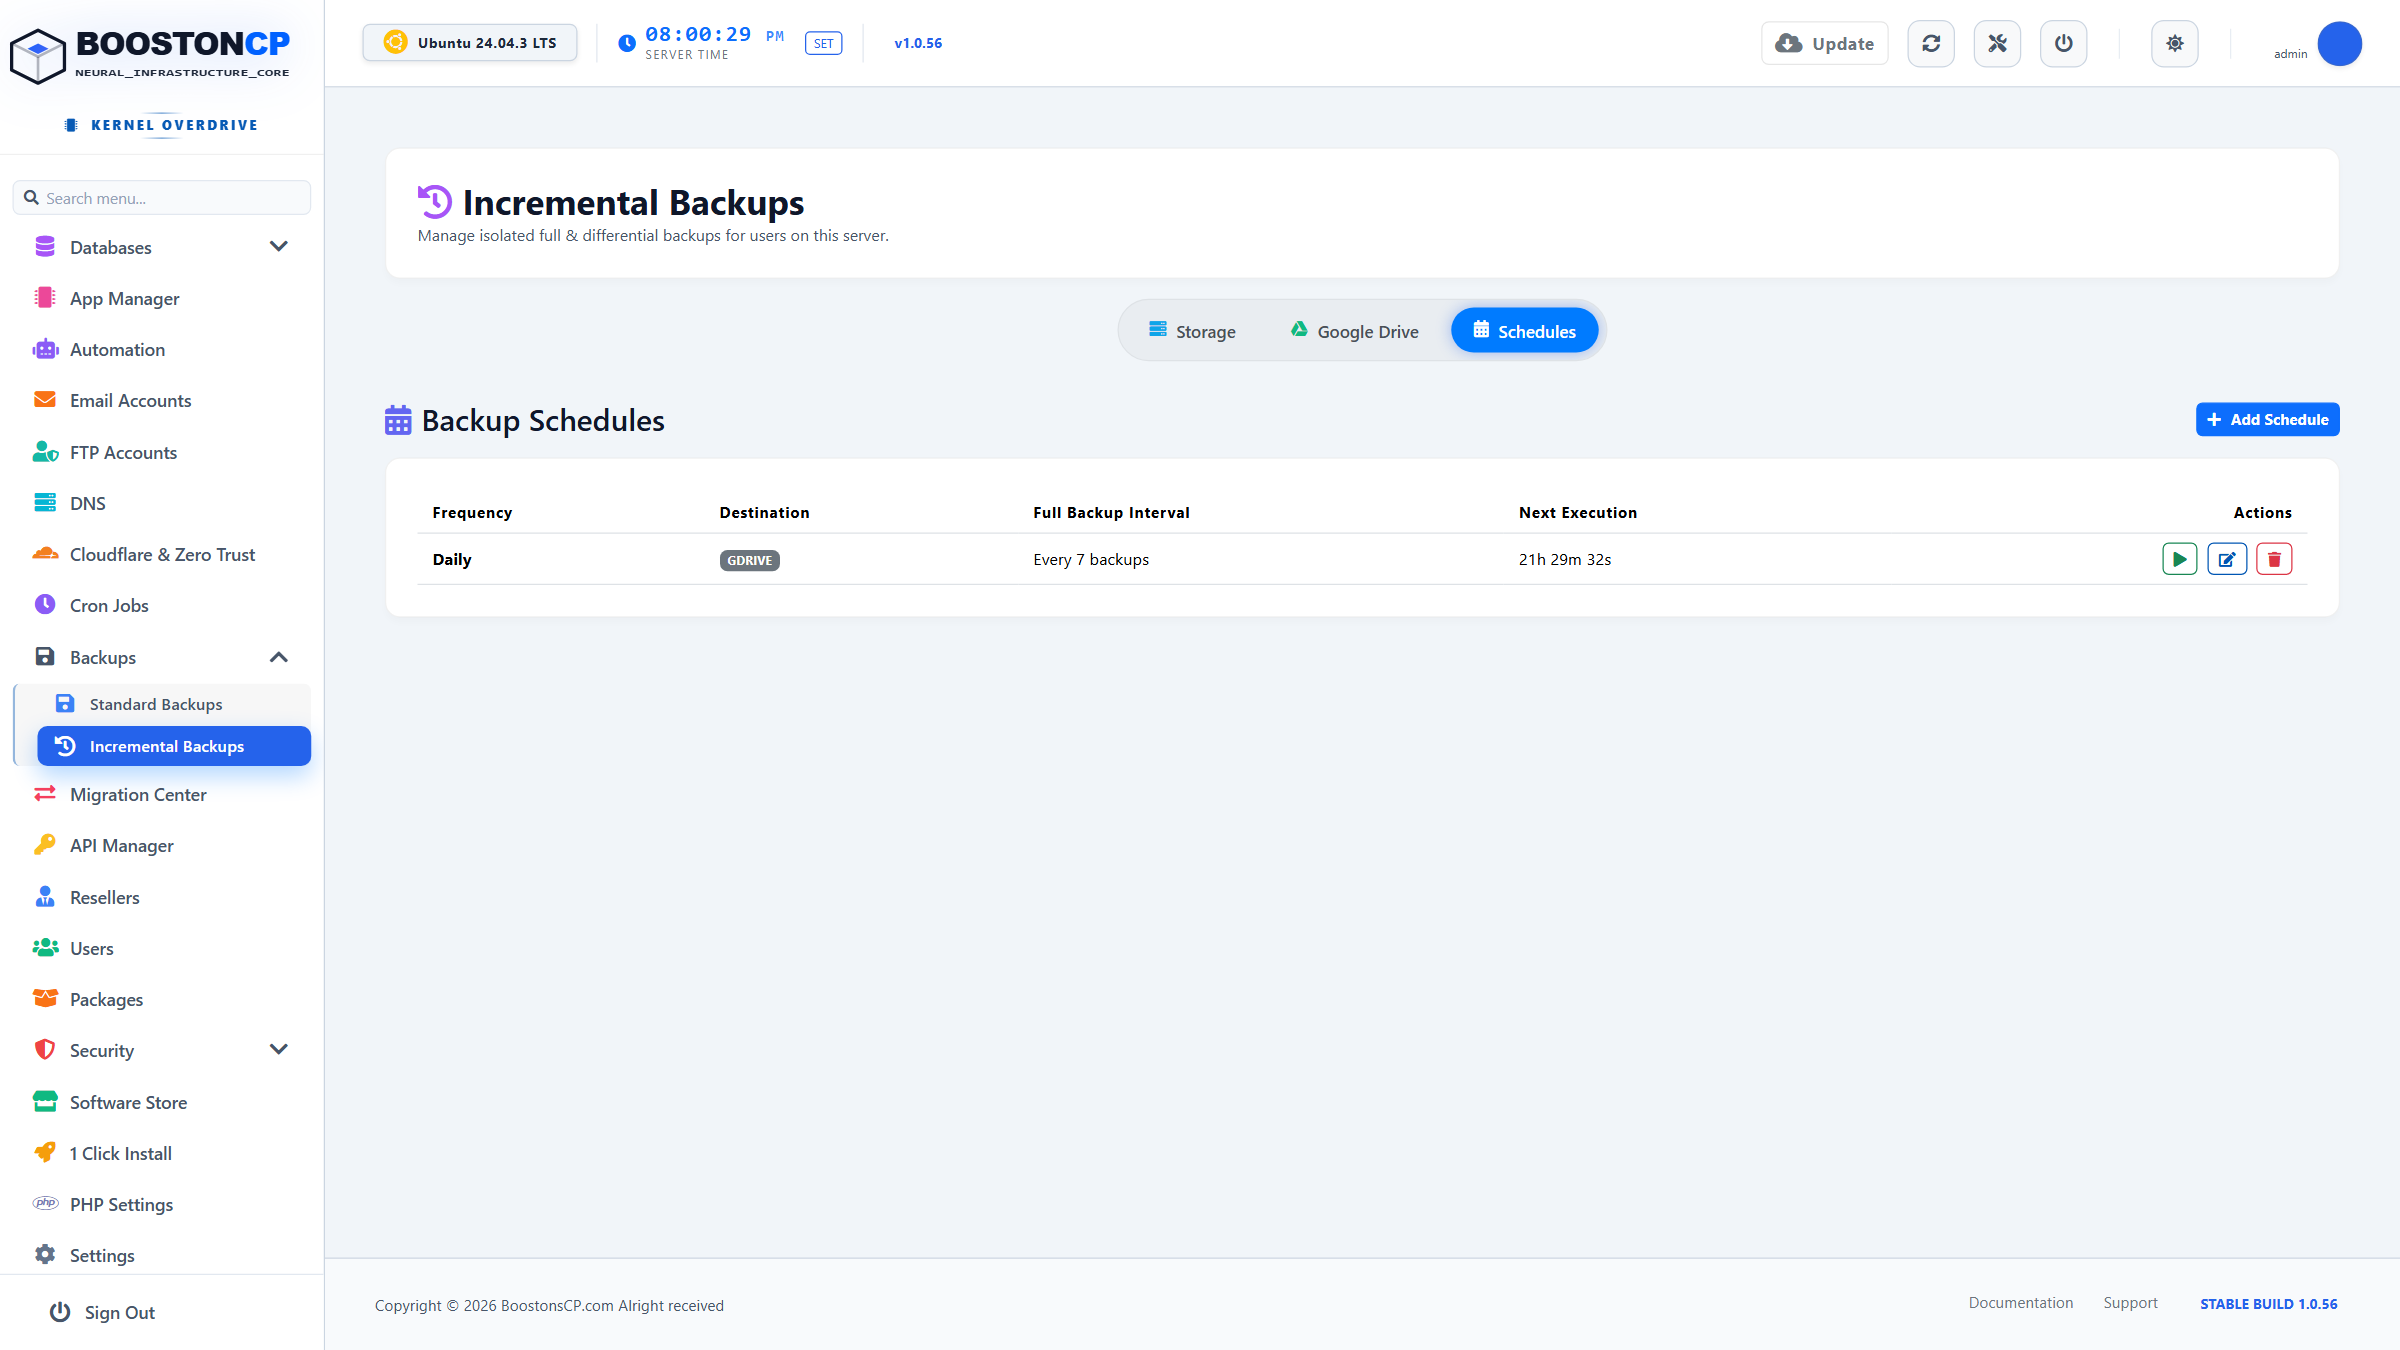Switch to the Google Drive tab

coord(1354,331)
